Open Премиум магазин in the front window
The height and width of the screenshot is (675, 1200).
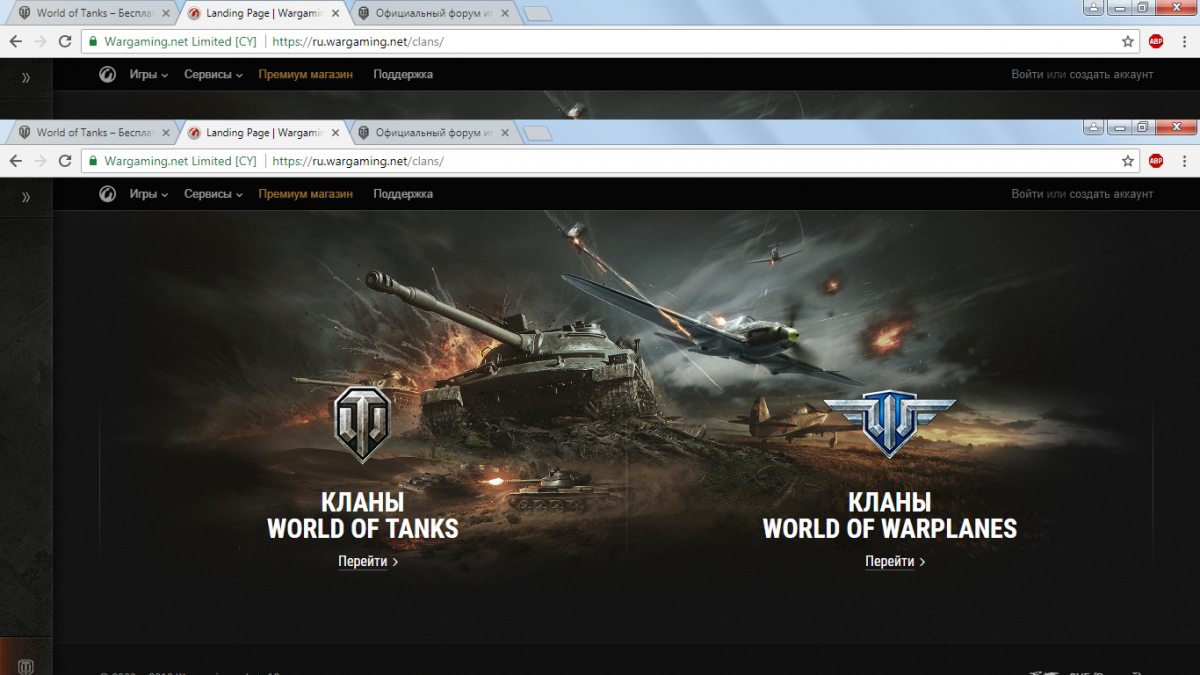305,194
